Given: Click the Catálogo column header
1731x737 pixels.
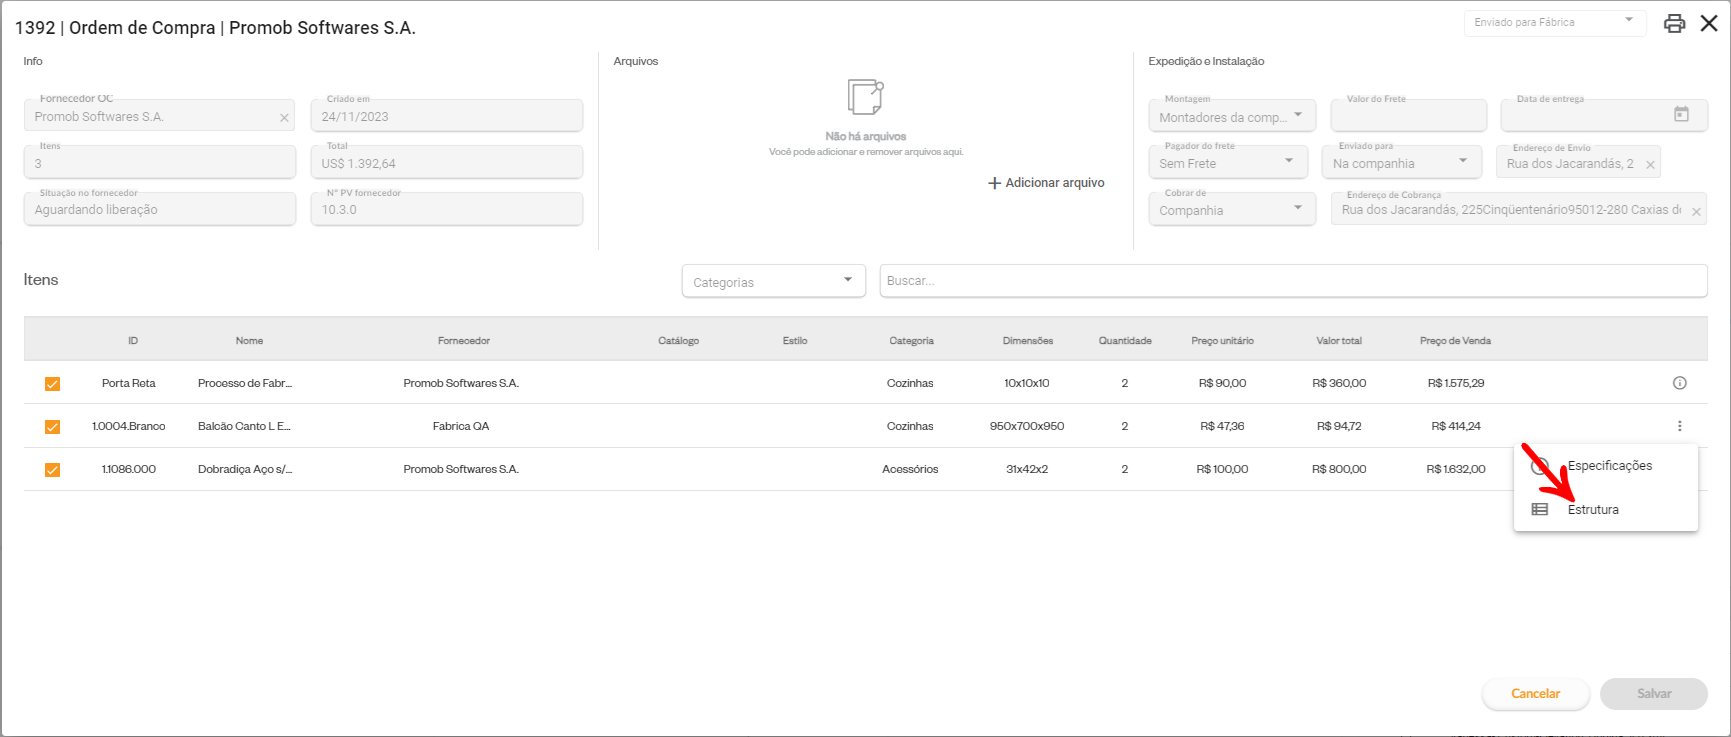Looking at the screenshot, I should click(678, 341).
